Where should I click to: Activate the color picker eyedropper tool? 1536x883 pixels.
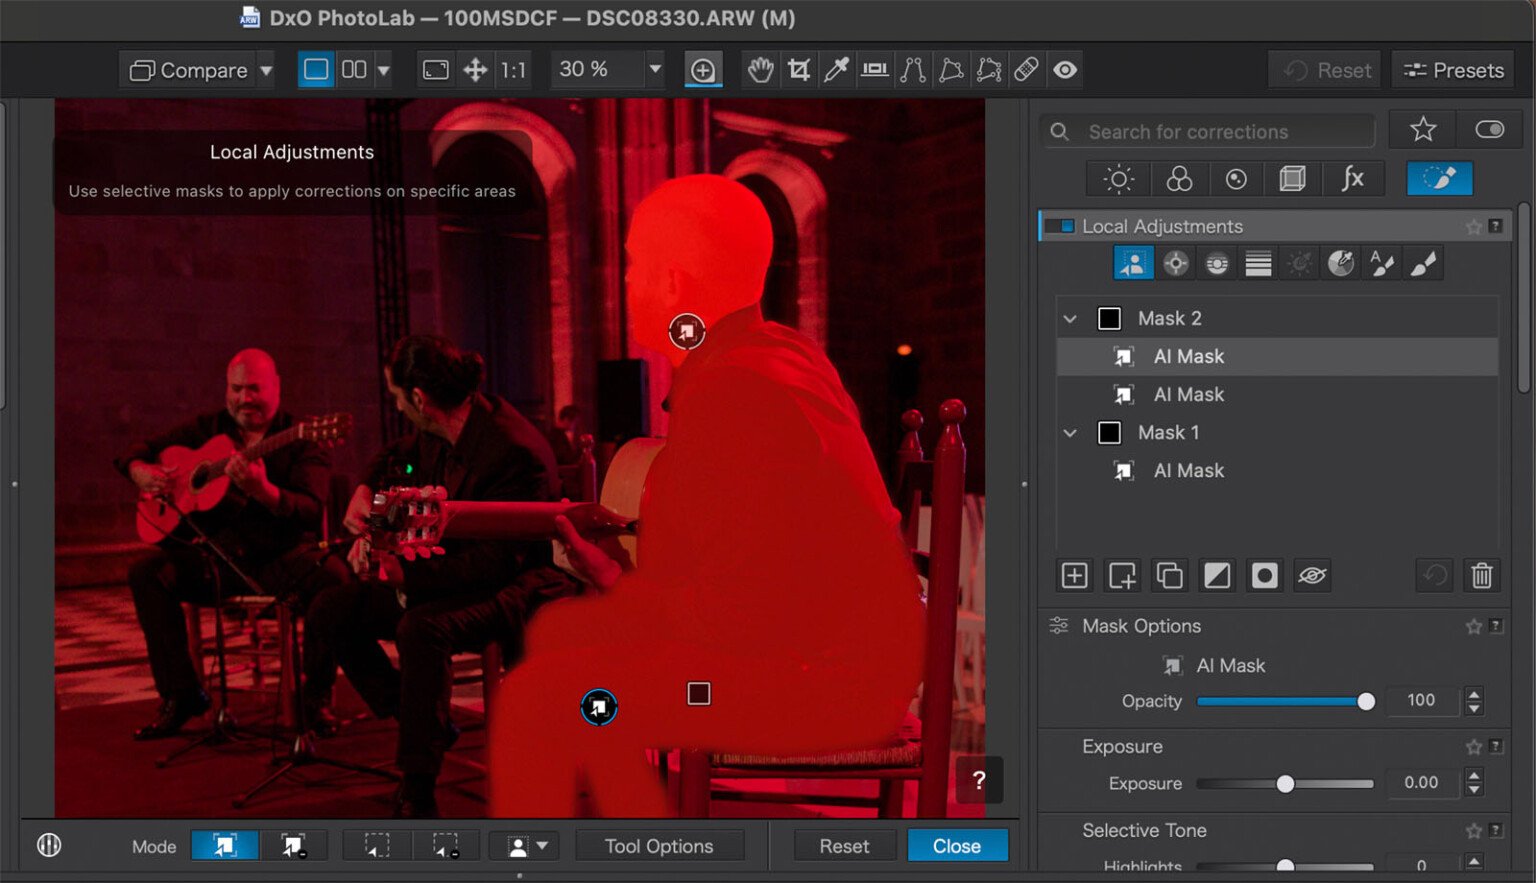point(837,69)
